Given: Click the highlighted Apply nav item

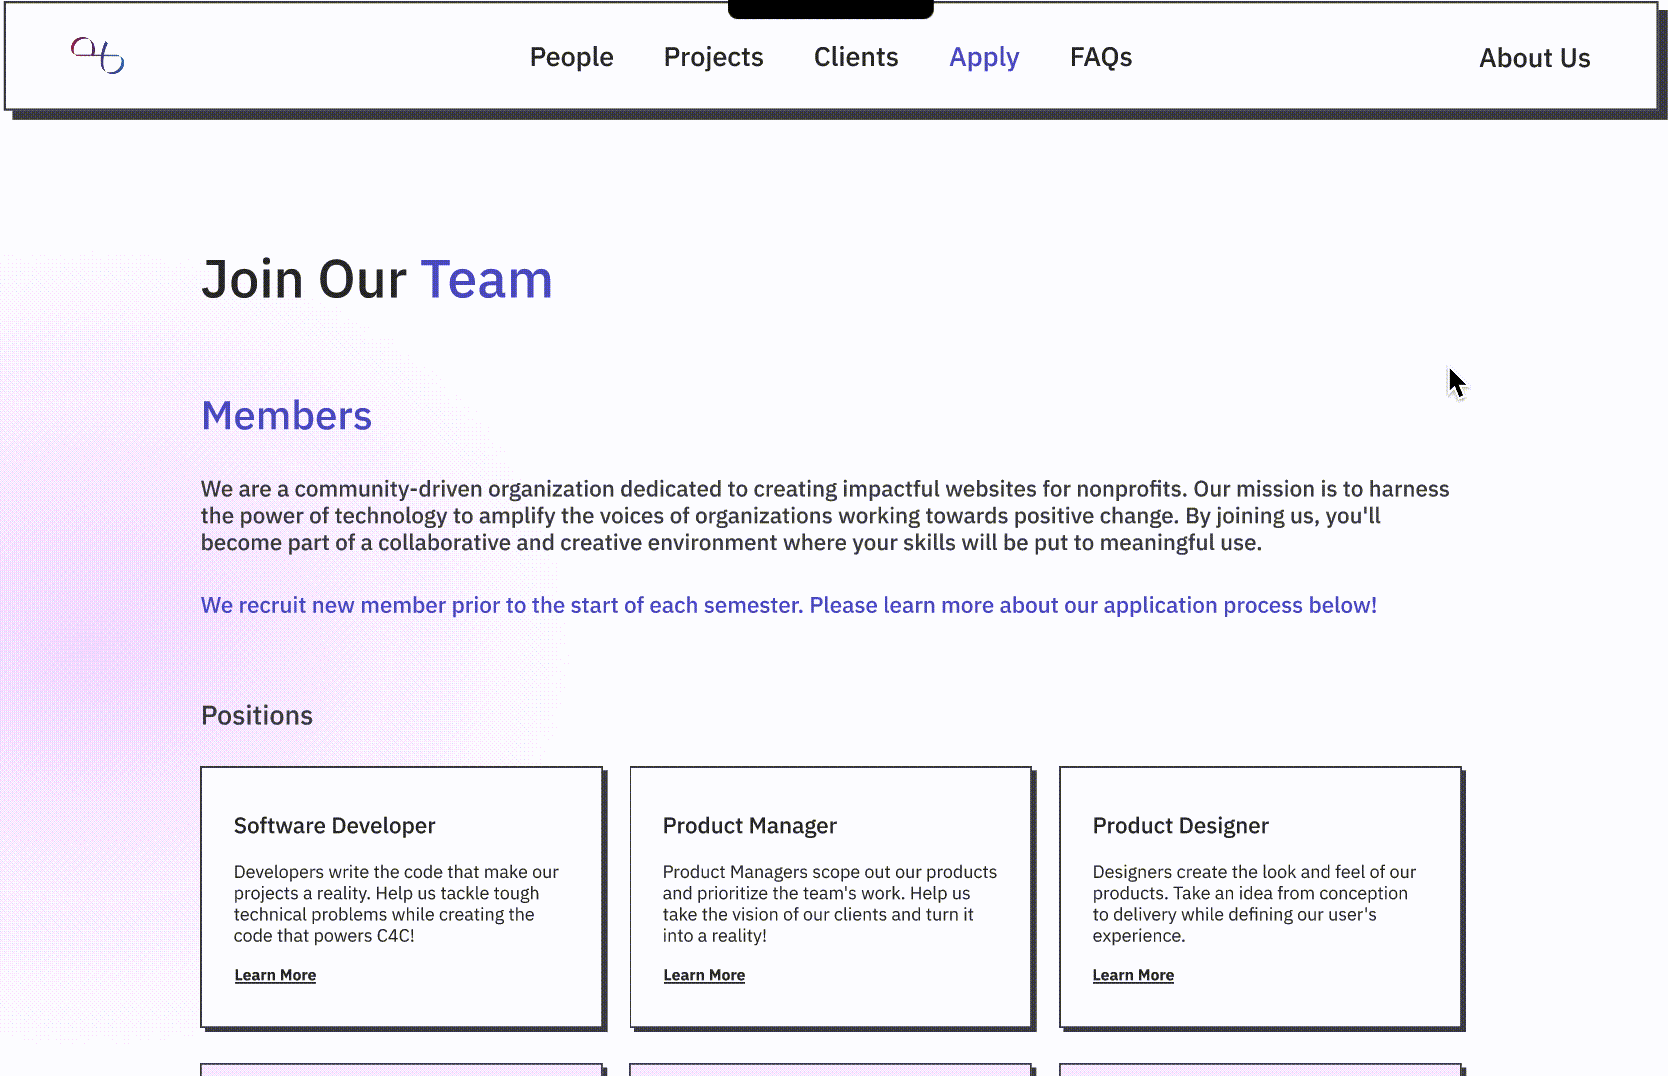Looking at the screenshot, I should tap(984, 57).
